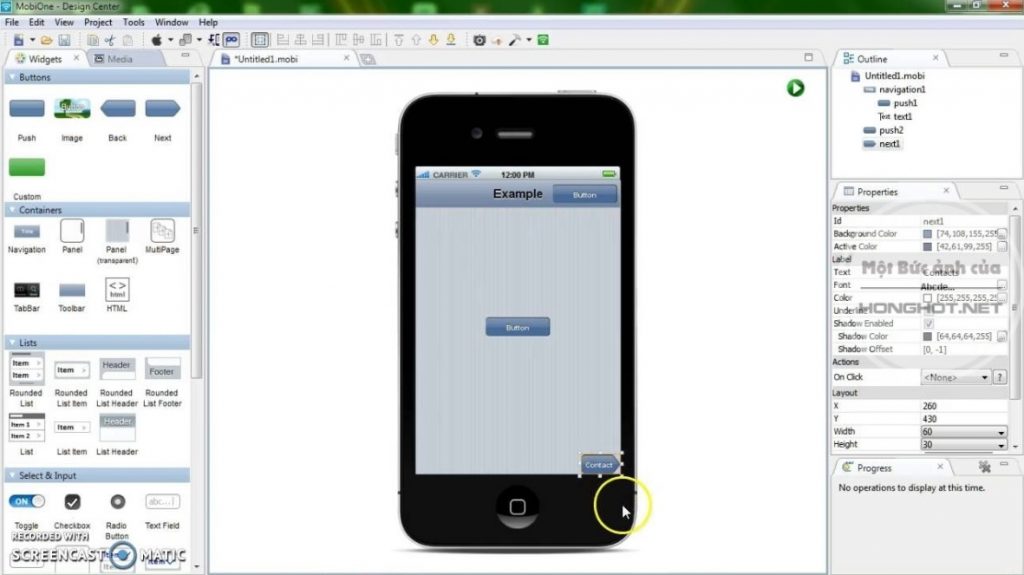This screenshot has width=1024, height=575.
Task: Click the Contact next button on canvas
Action: (600, 465)
